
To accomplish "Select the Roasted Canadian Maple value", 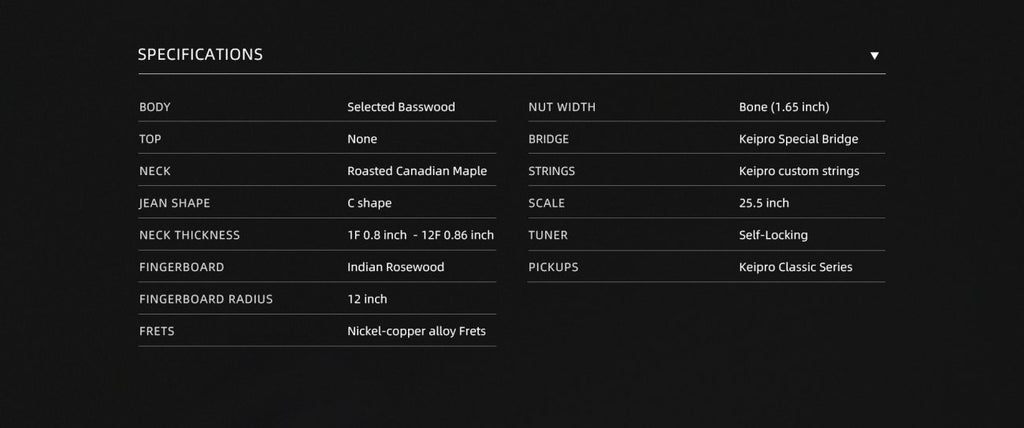I will click(417, 171).
